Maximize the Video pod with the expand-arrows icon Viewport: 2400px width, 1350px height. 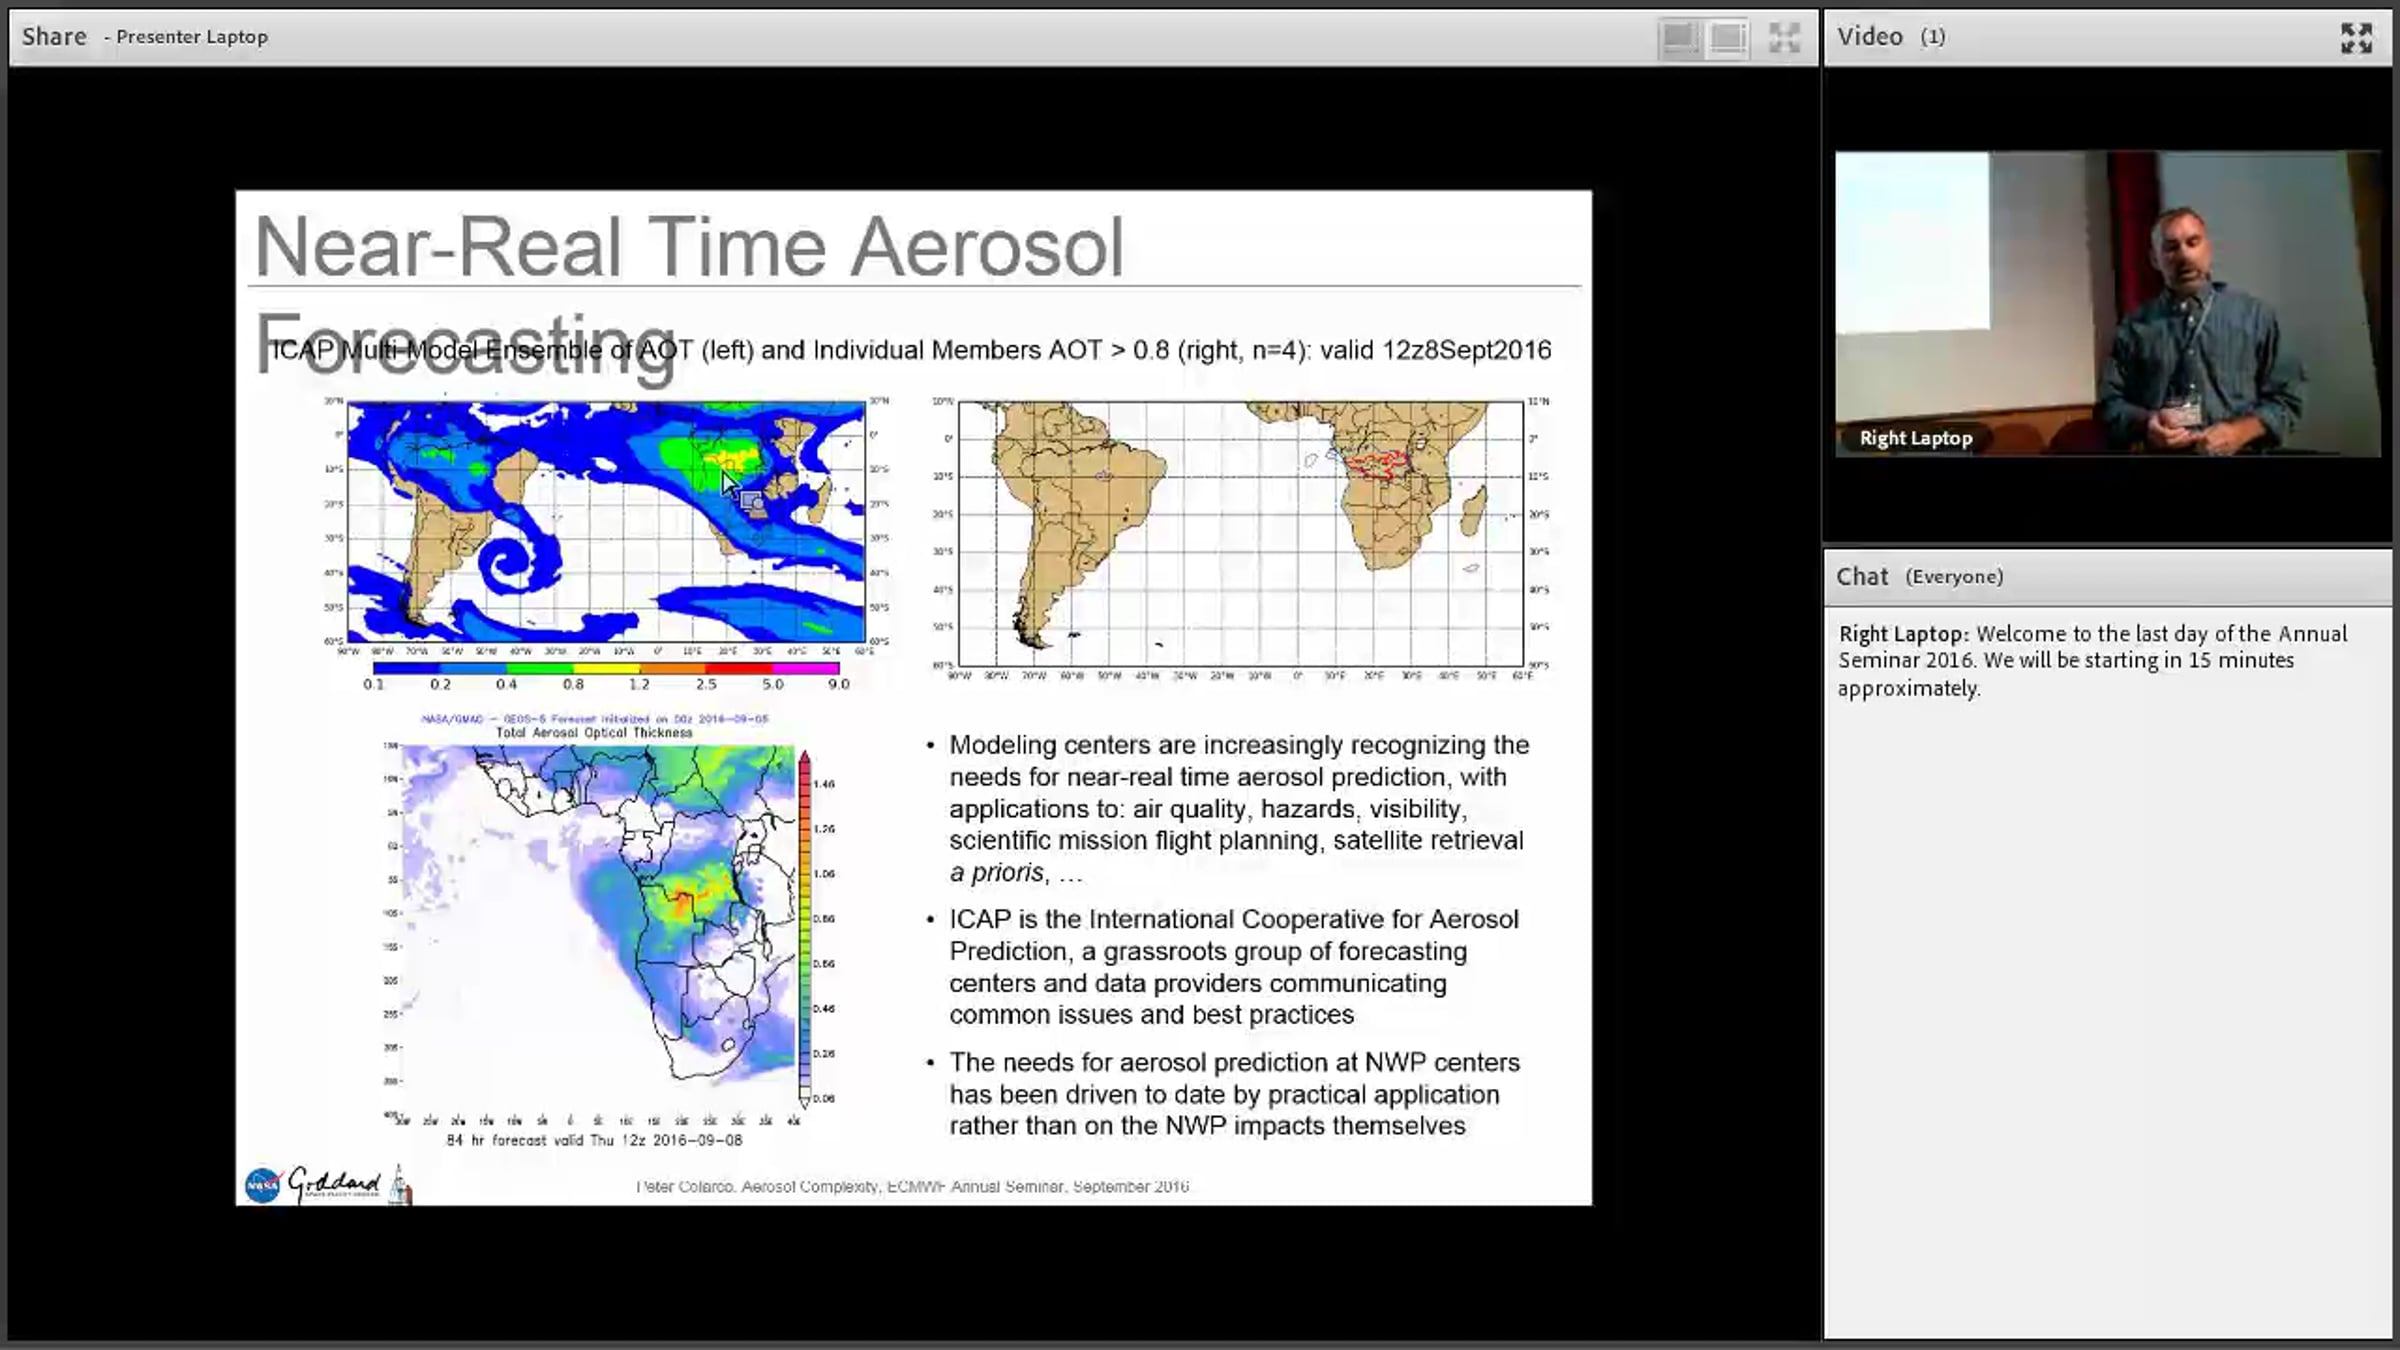click(x=2356, y=38)
